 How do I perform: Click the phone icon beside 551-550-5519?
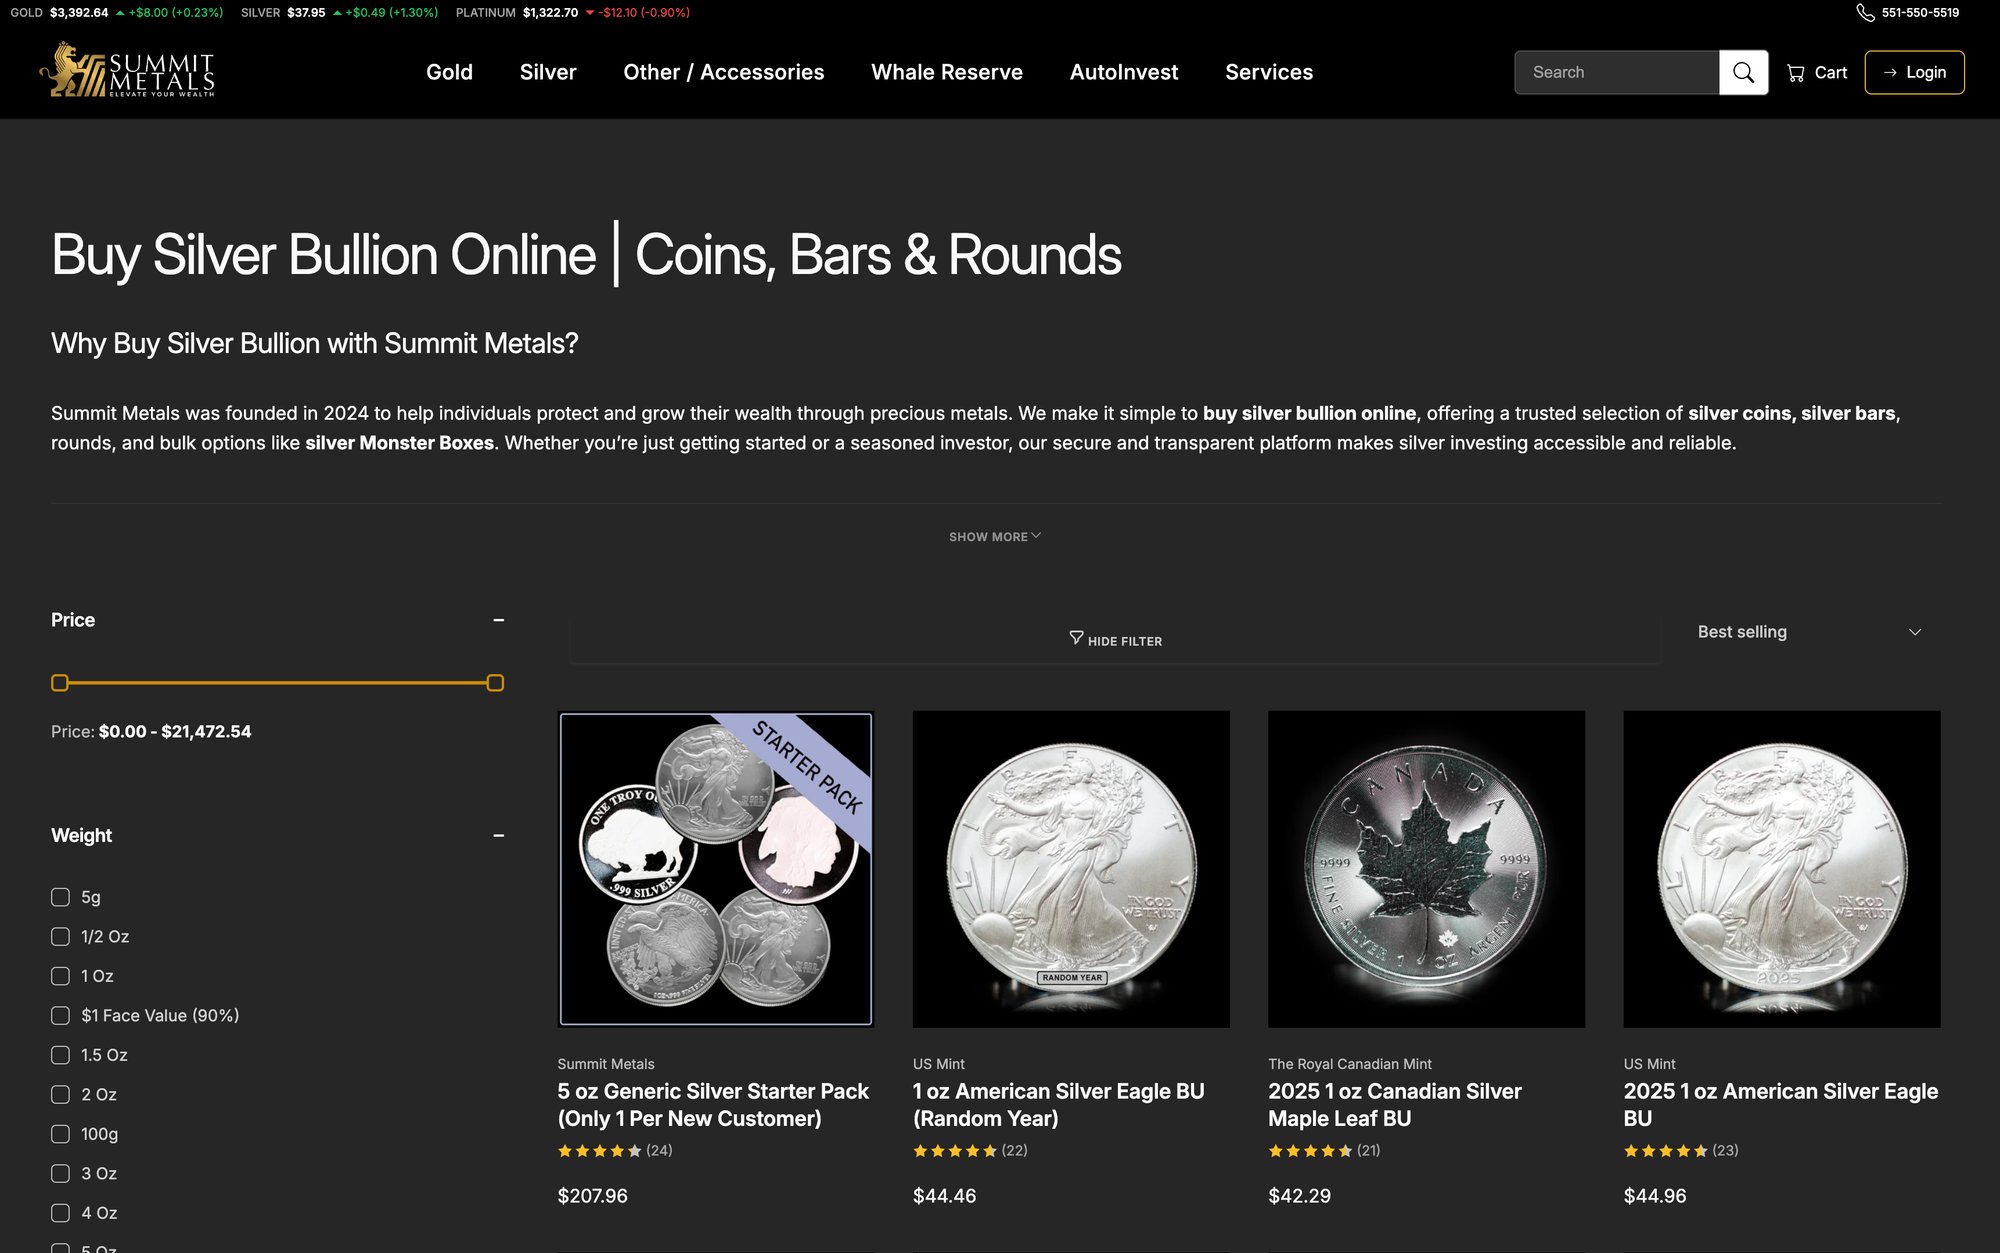pyautogui.click(x=1865, y=13)
